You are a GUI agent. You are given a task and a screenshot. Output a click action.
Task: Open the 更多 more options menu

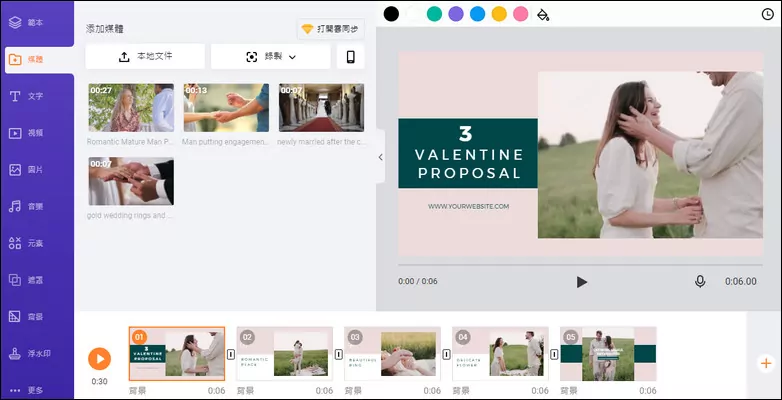pyautogui.click(x=26, y=391)
